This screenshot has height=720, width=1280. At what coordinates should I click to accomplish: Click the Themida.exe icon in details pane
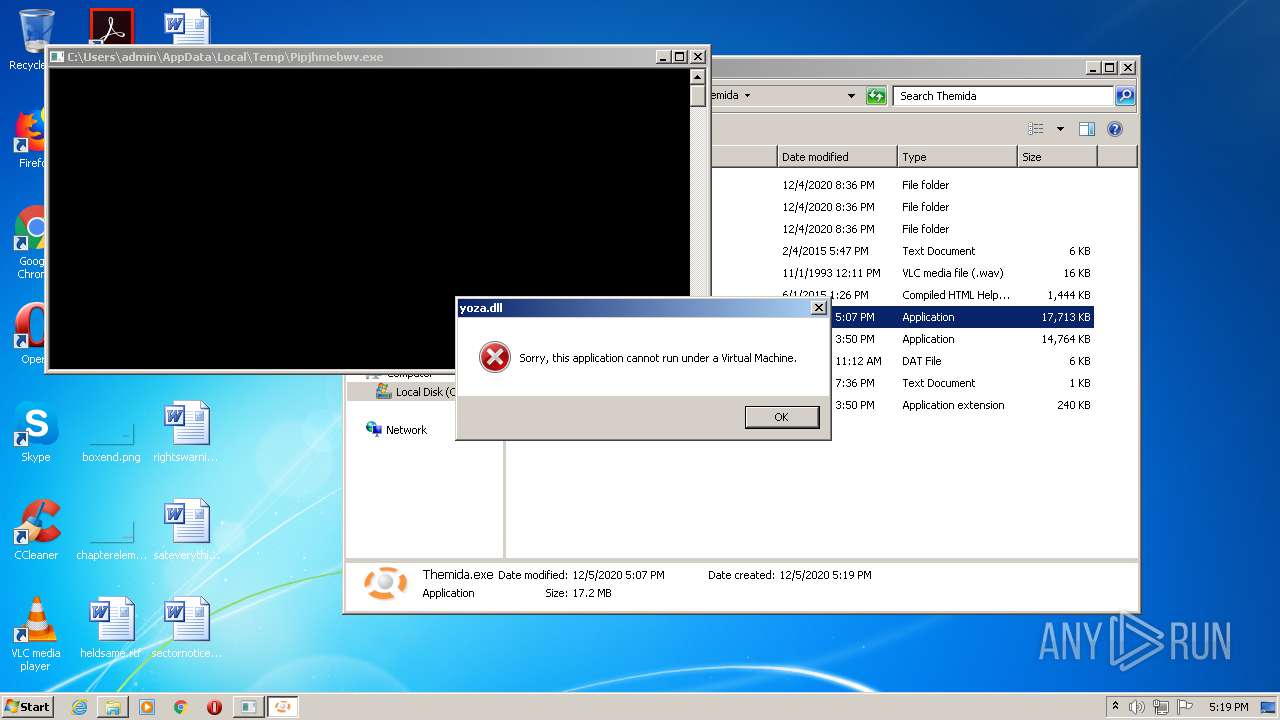point(385,583)
